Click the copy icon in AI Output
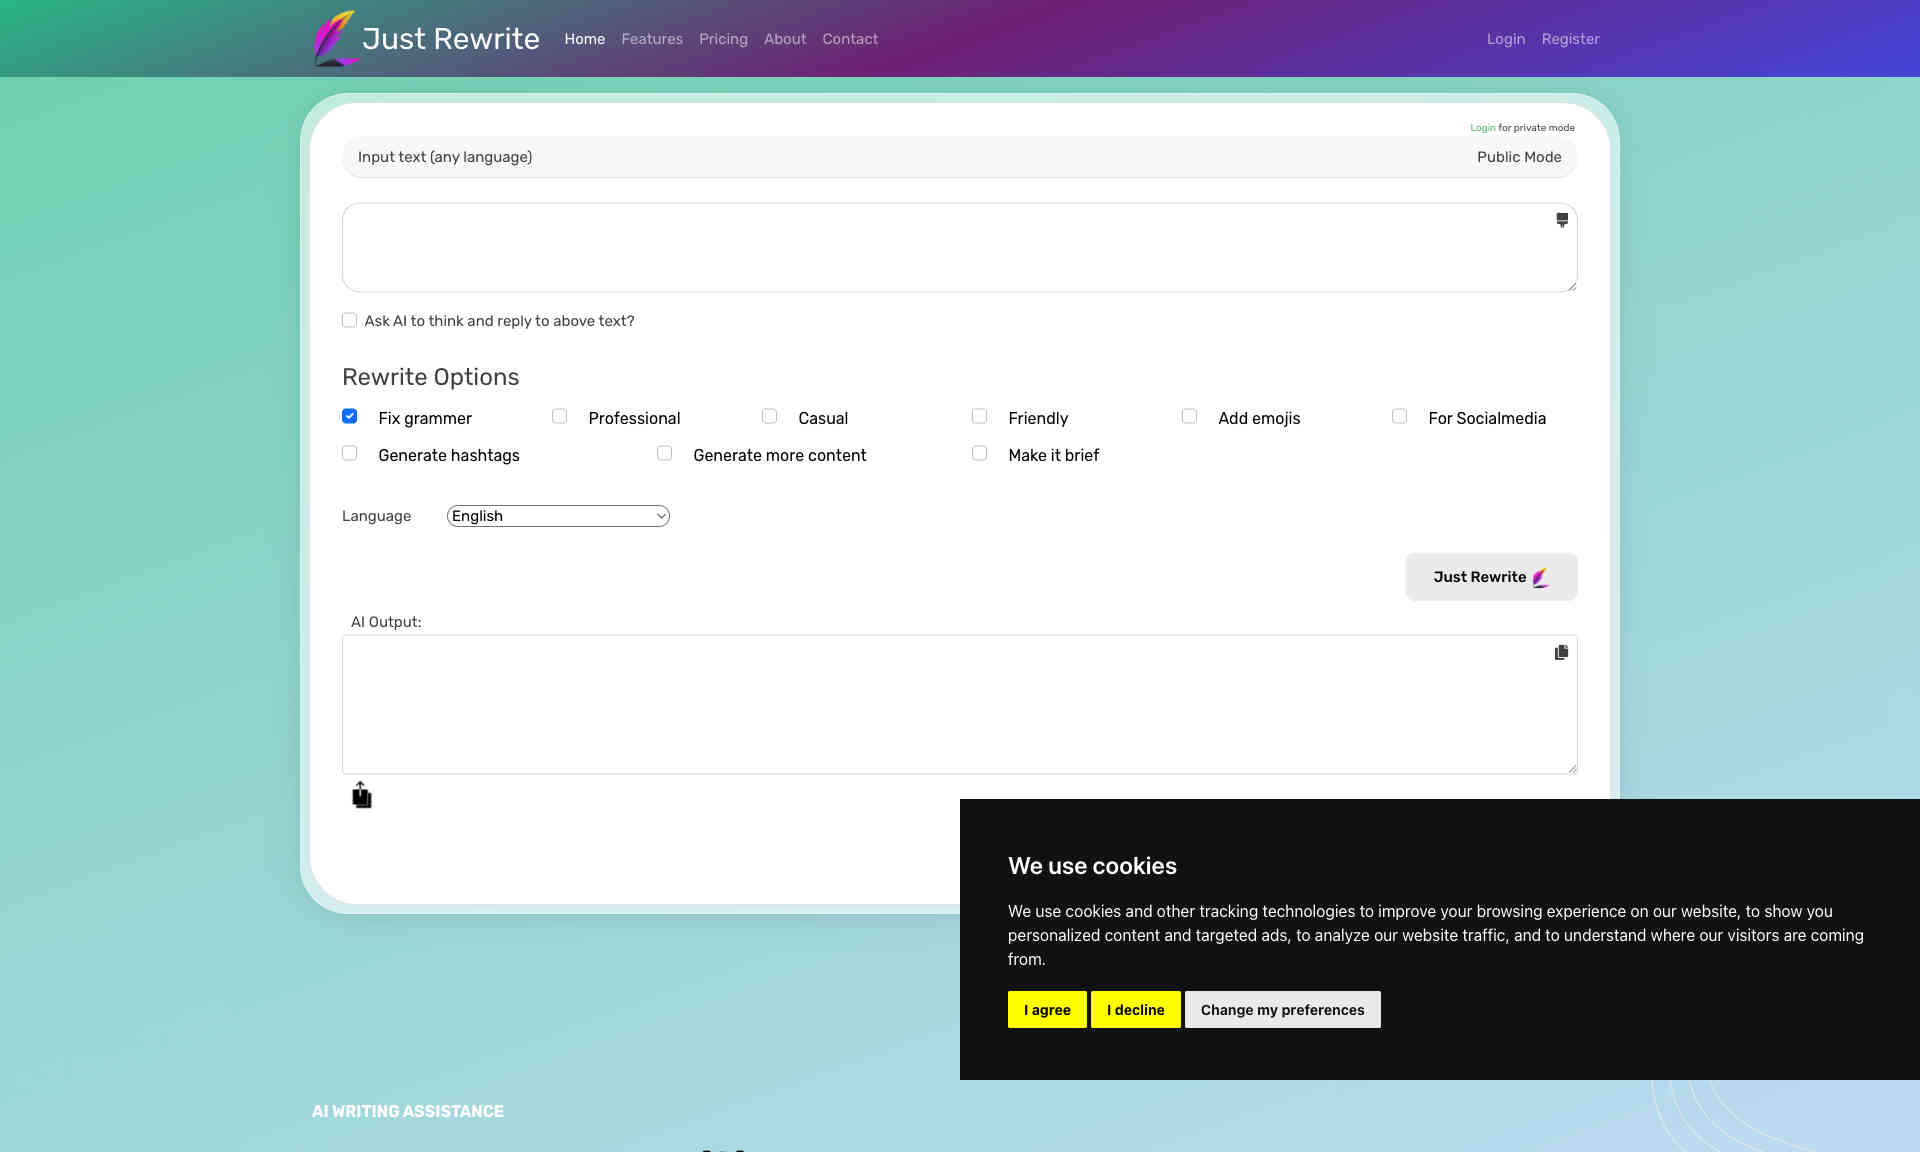Image resolution: width=1920 pixels, height=1152 pixels. point(1561,653)
